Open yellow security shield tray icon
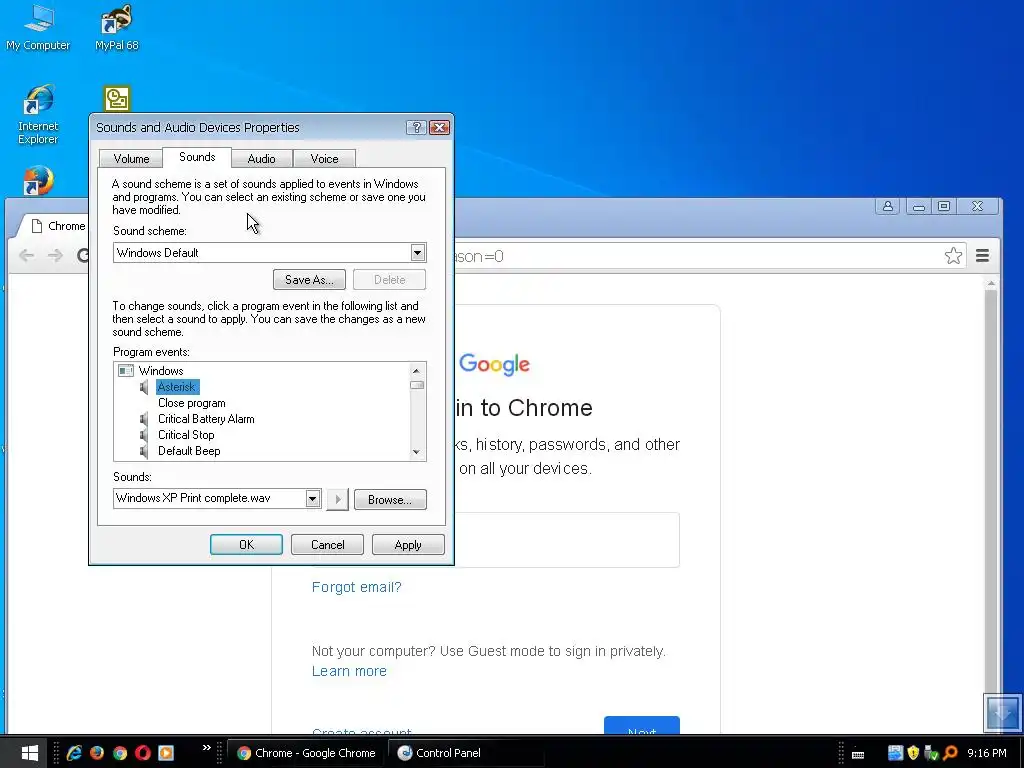The height and width of the screenshot is (768, 1024). click(913, 753)
